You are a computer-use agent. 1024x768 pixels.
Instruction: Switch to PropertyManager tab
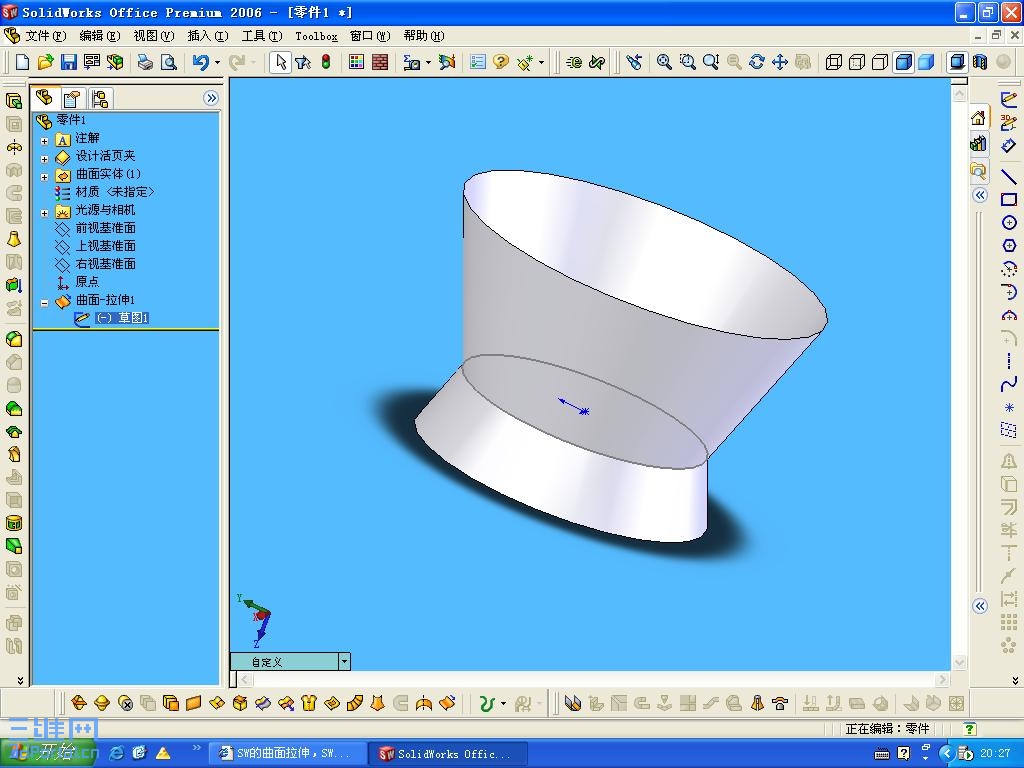71,99
